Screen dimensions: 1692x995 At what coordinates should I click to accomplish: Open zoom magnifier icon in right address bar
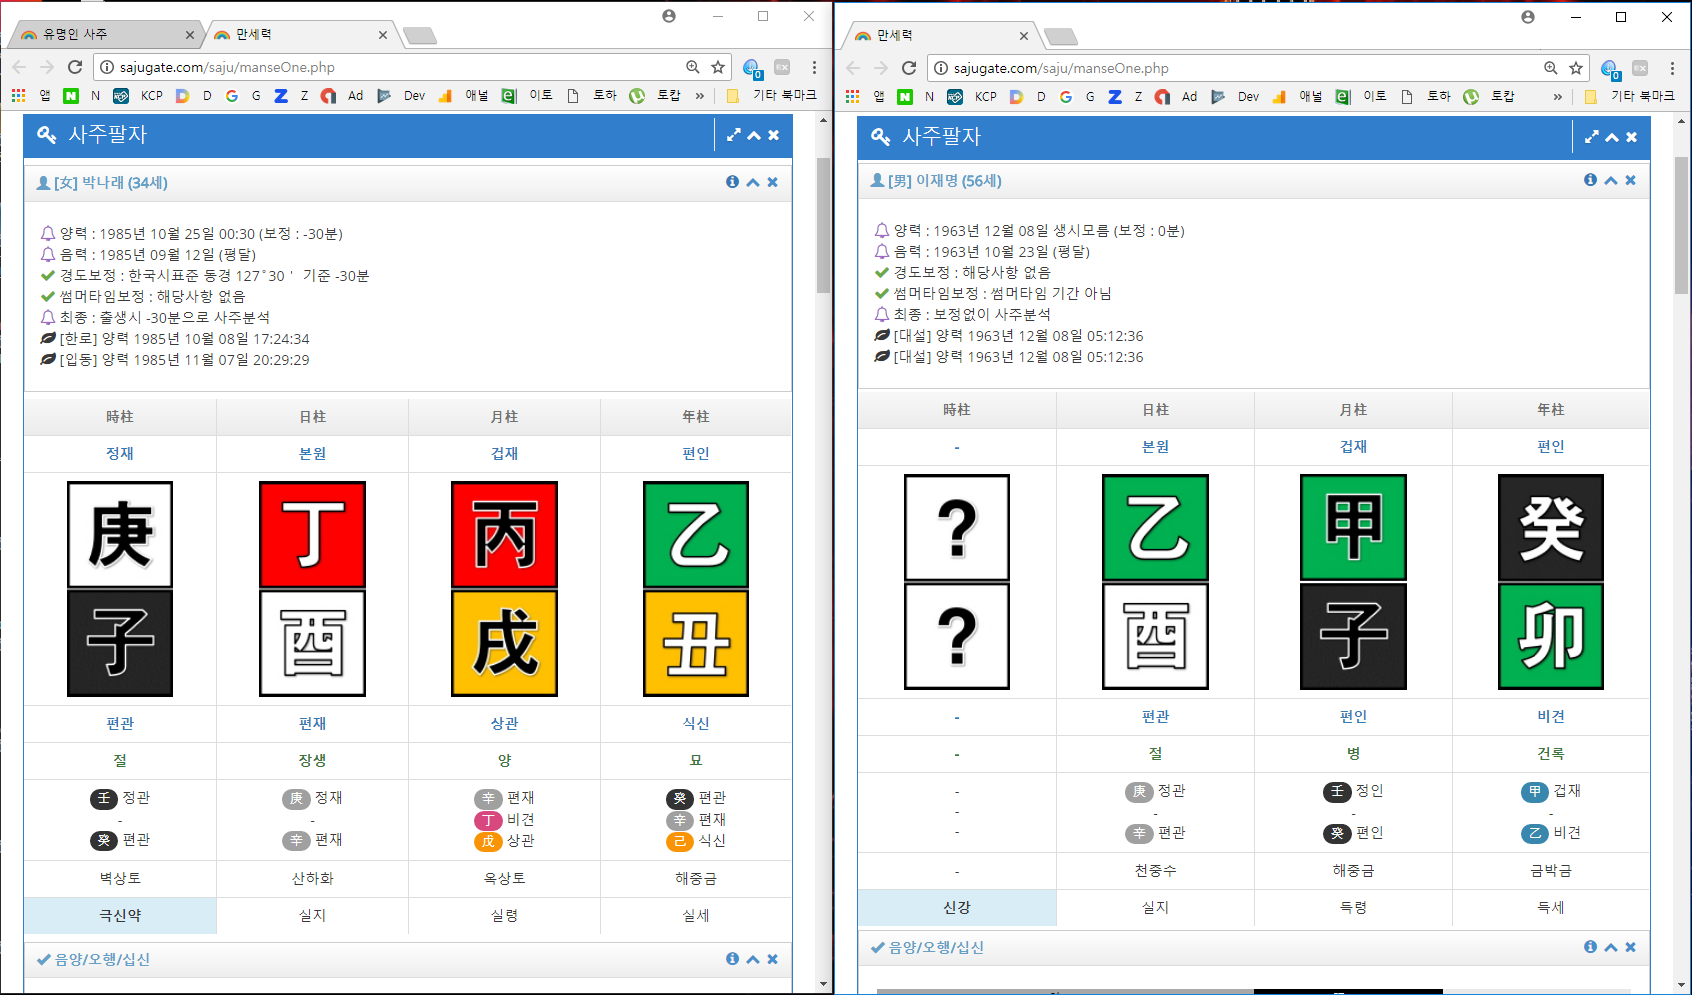[1550, 68]
